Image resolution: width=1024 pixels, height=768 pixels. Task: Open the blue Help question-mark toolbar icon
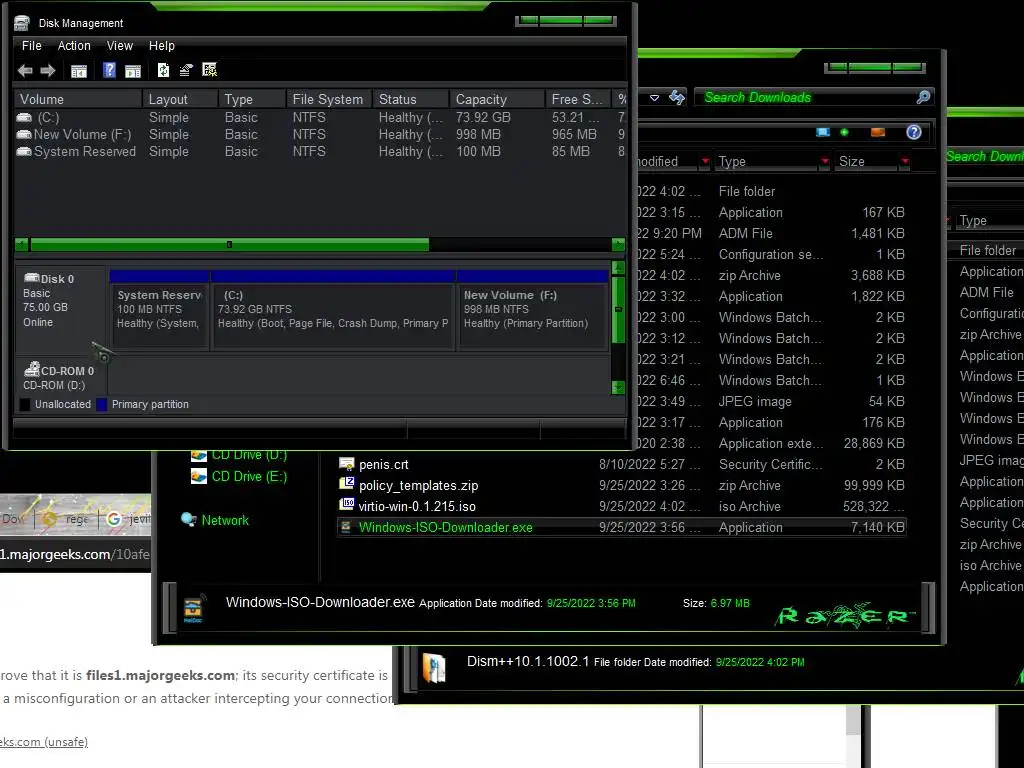point(109,70)
